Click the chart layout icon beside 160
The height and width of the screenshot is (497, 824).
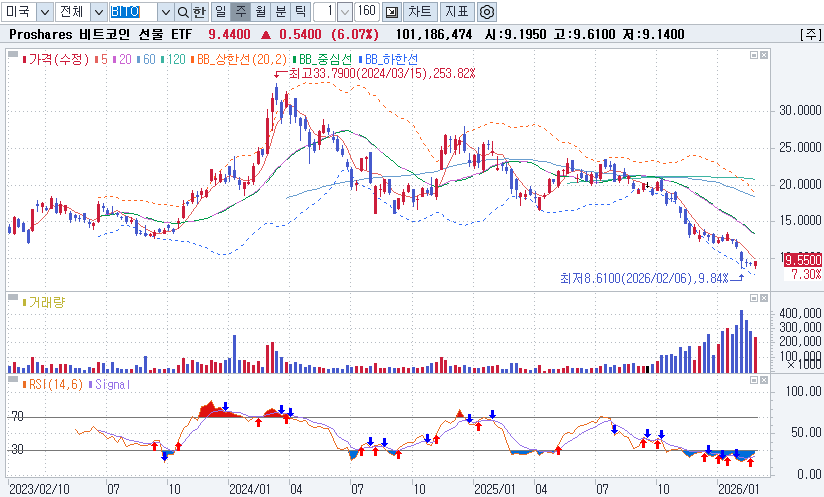coord(391,12)
